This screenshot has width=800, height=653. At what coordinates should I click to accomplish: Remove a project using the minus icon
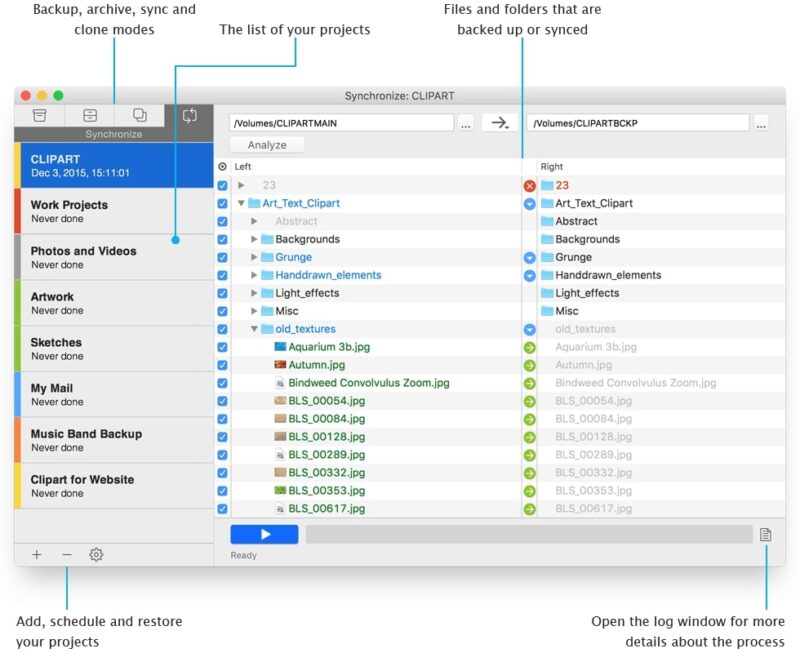[66, 554]
